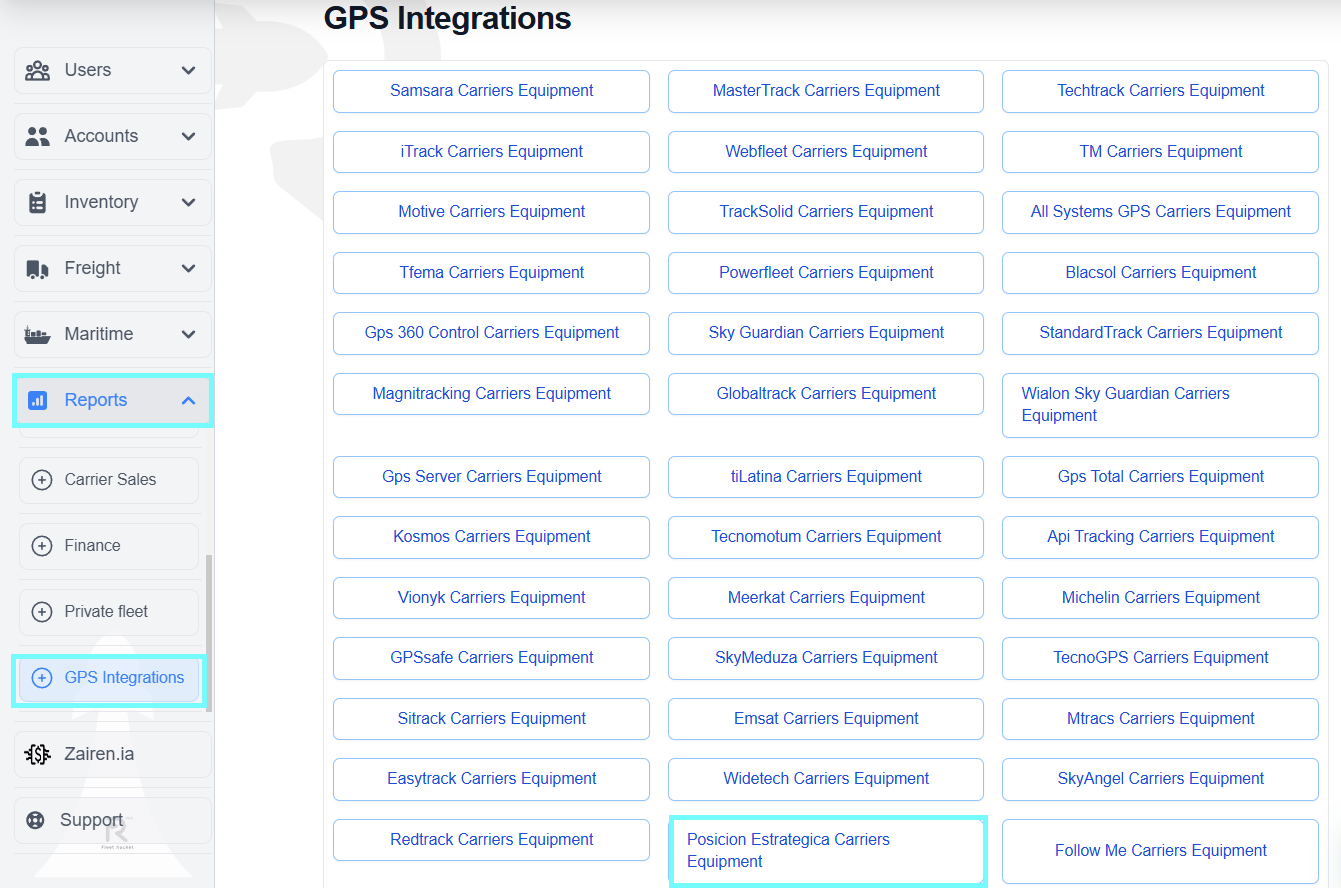Open Samsara Carriers Equipment
This screenshot has height=888, width=1341.
click(x=491, y=91)
